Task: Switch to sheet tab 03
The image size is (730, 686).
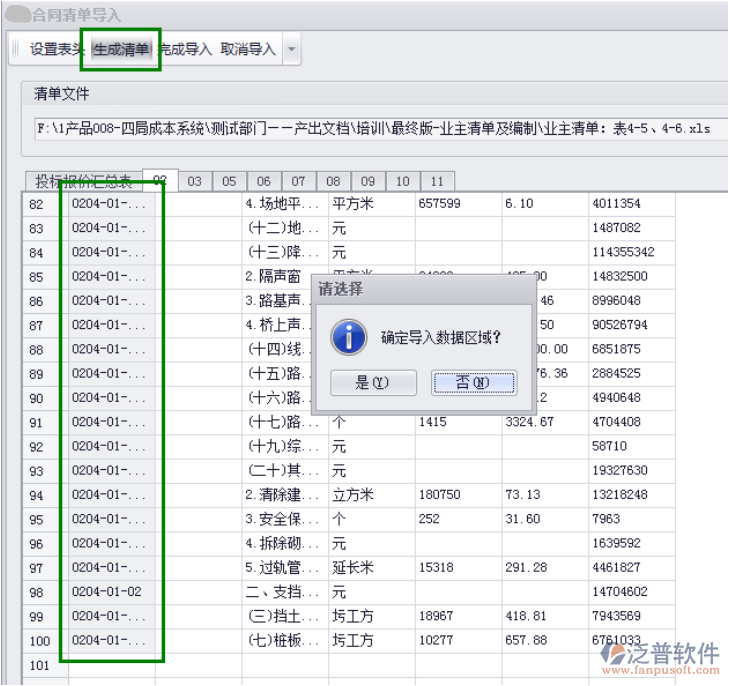Action: 195,181
